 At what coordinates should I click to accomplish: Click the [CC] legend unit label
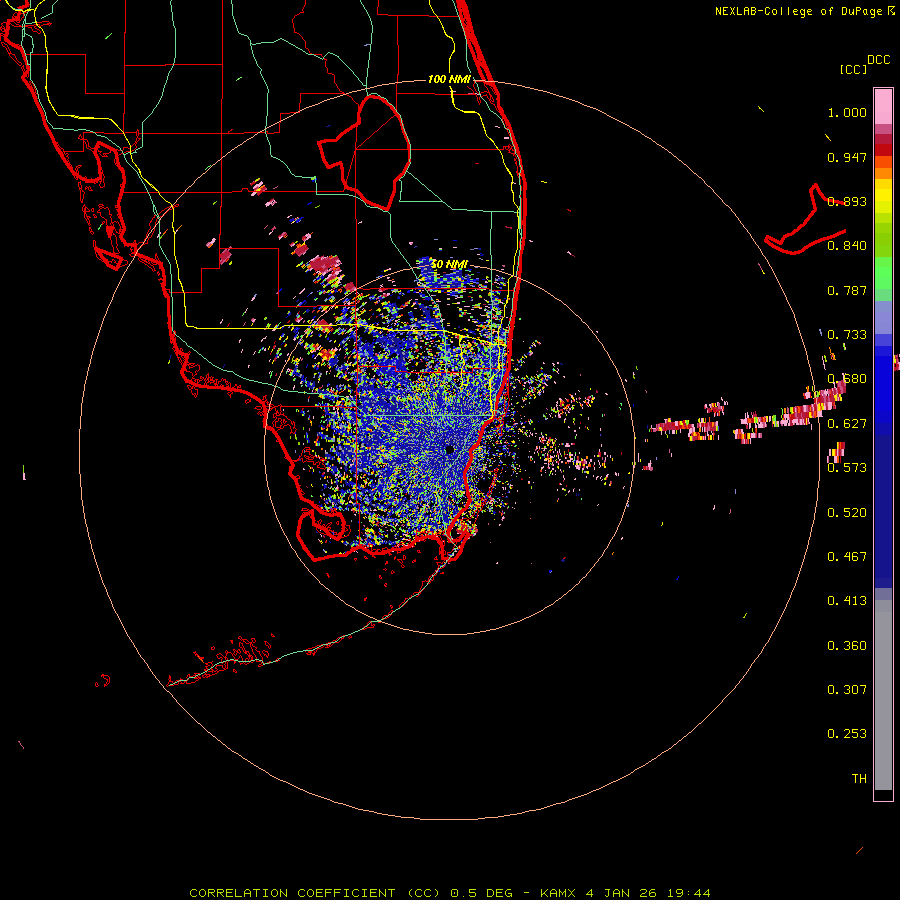(853, 70)
